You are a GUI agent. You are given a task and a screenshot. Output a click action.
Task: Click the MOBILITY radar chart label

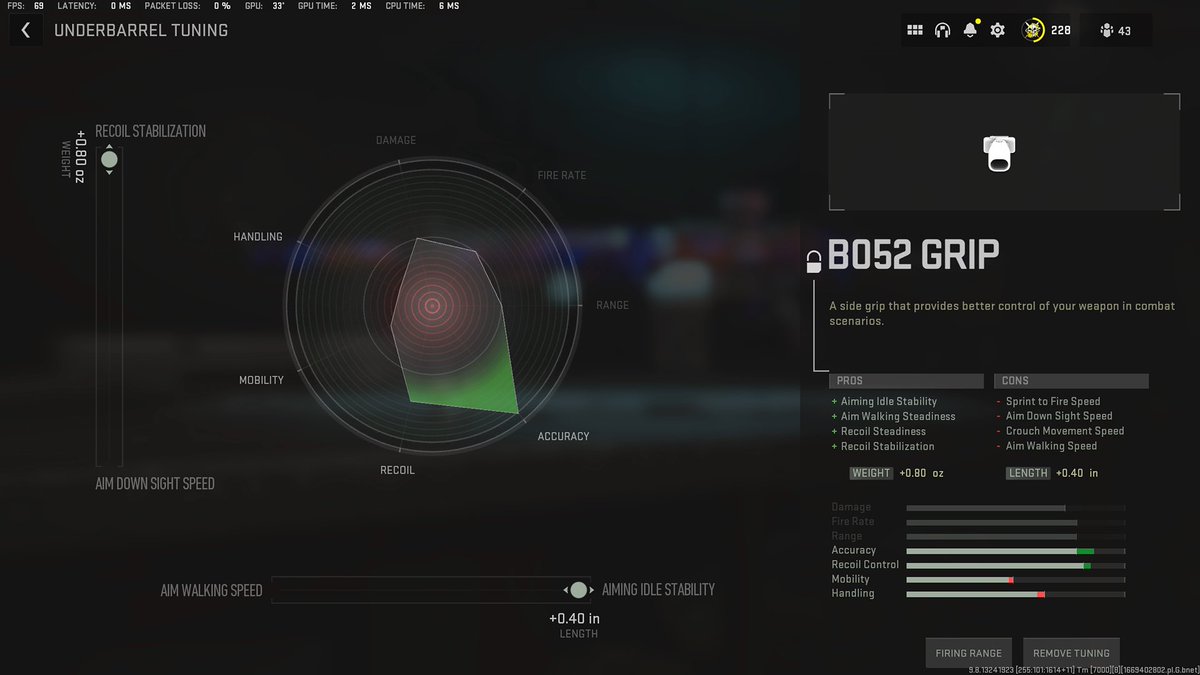coord(261,380)
